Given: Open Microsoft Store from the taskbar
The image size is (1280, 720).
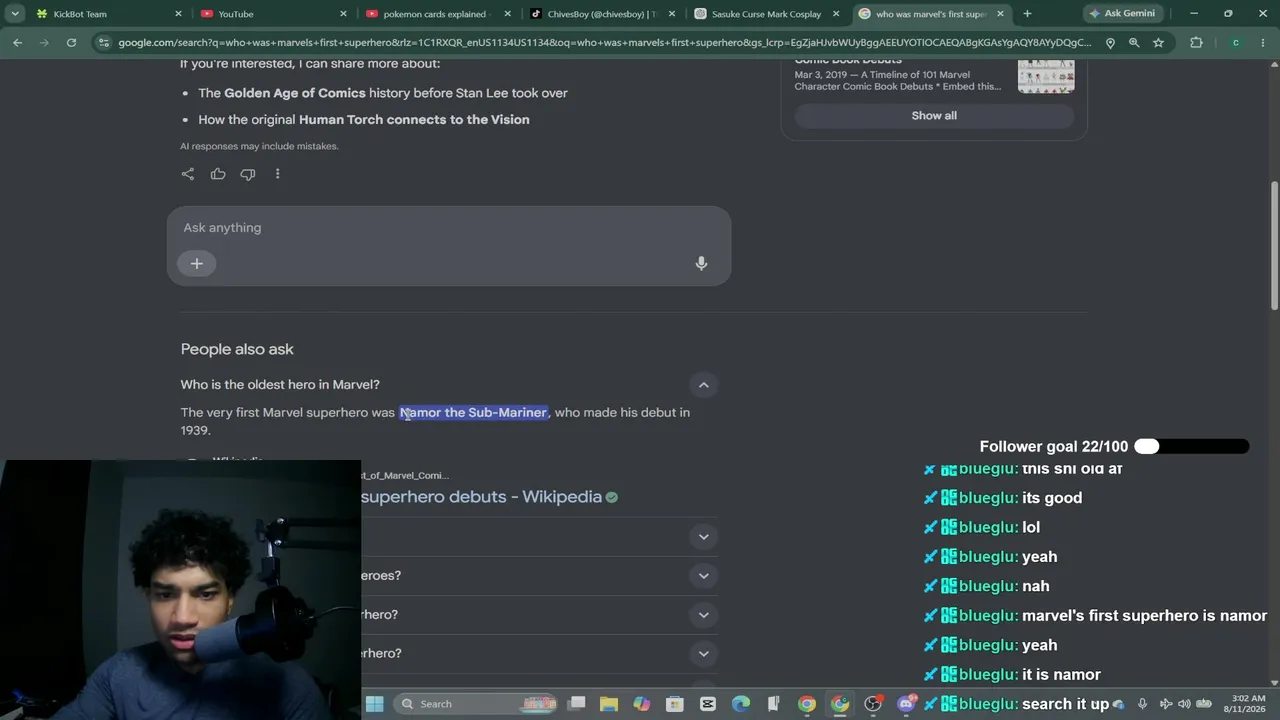Looking at the screenshot, I should pos(675,704).
